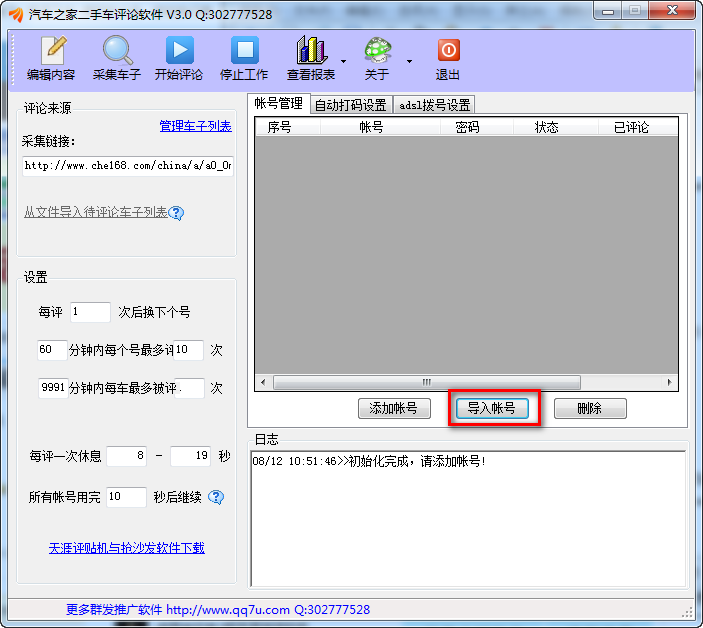Click help icon beside 从文件导入待评论车子列表
Image resolution: width=703 pixels, height=628 pixels.
(176, 213)
